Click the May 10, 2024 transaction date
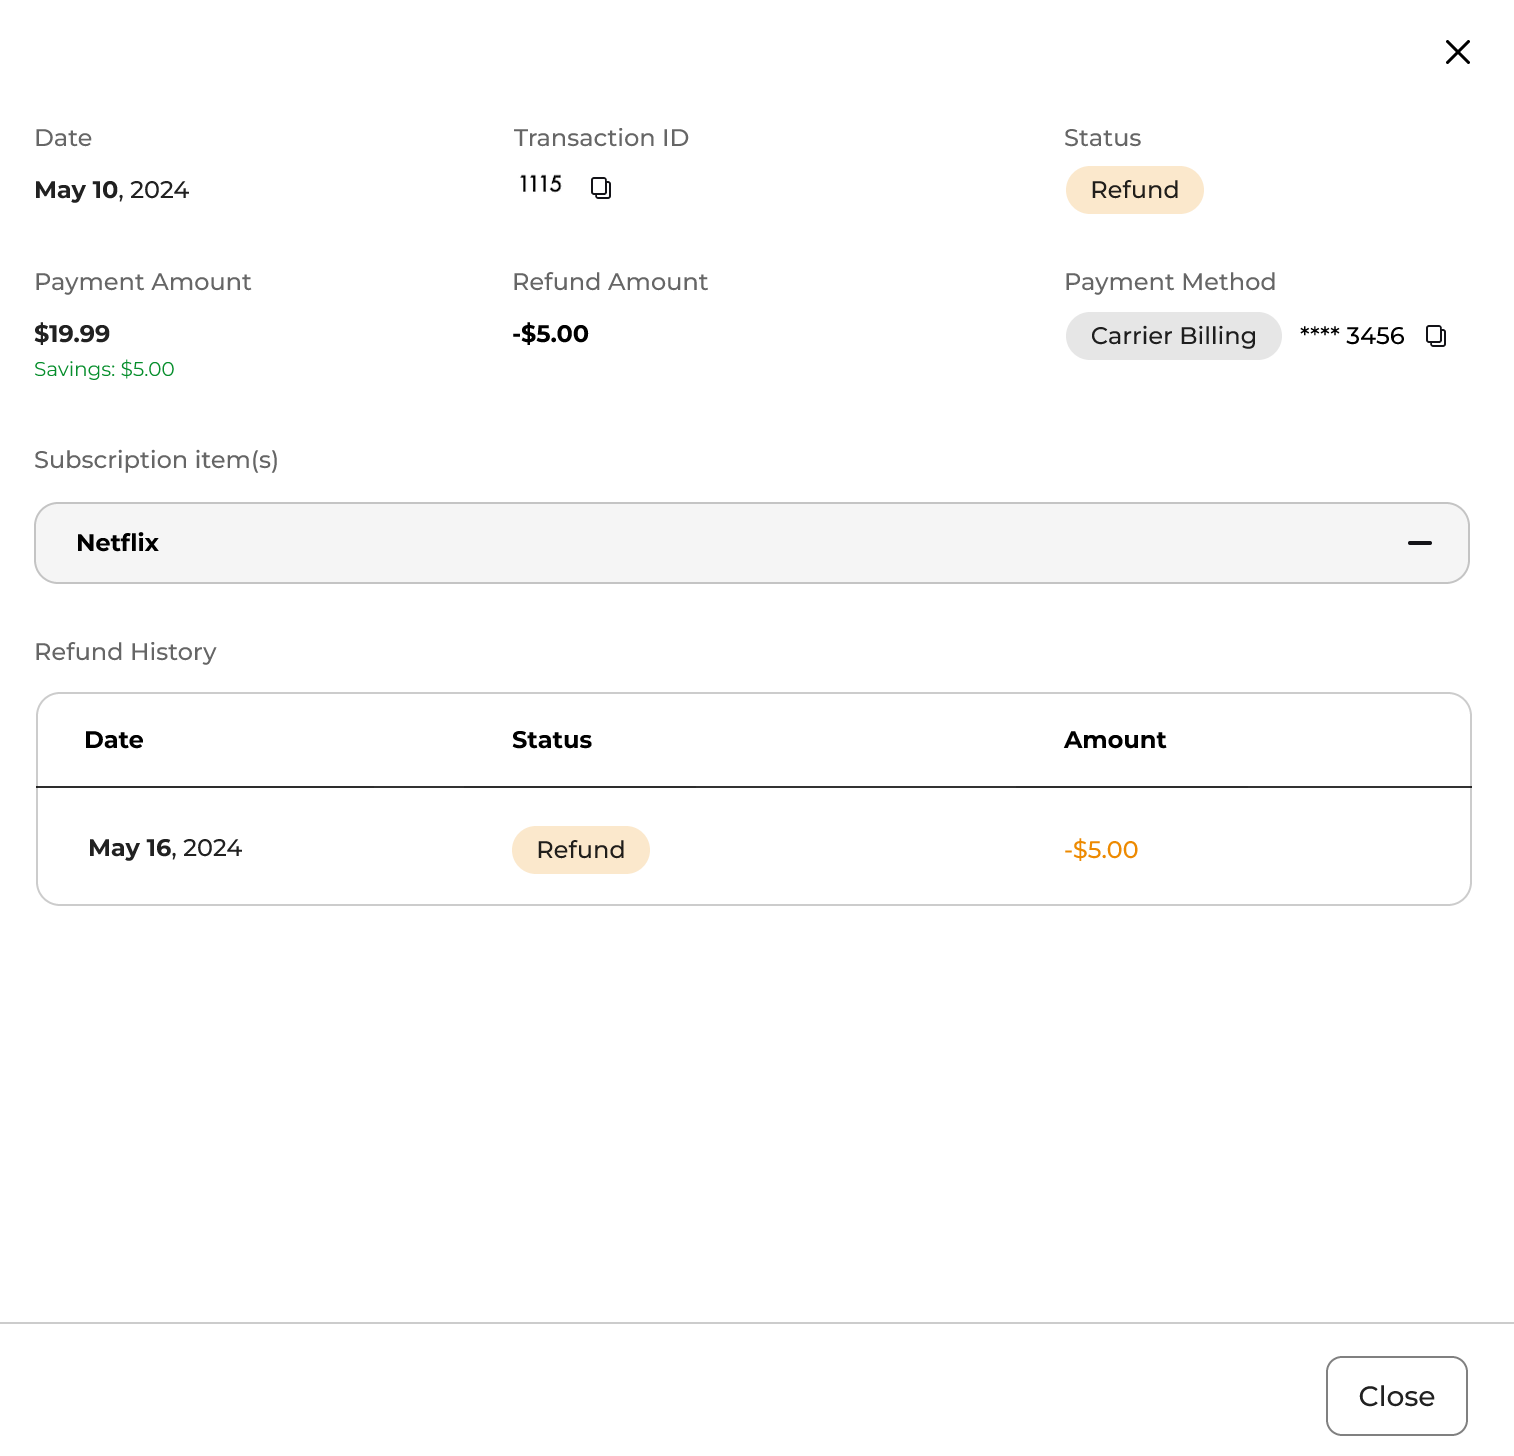 coord(112,190)
